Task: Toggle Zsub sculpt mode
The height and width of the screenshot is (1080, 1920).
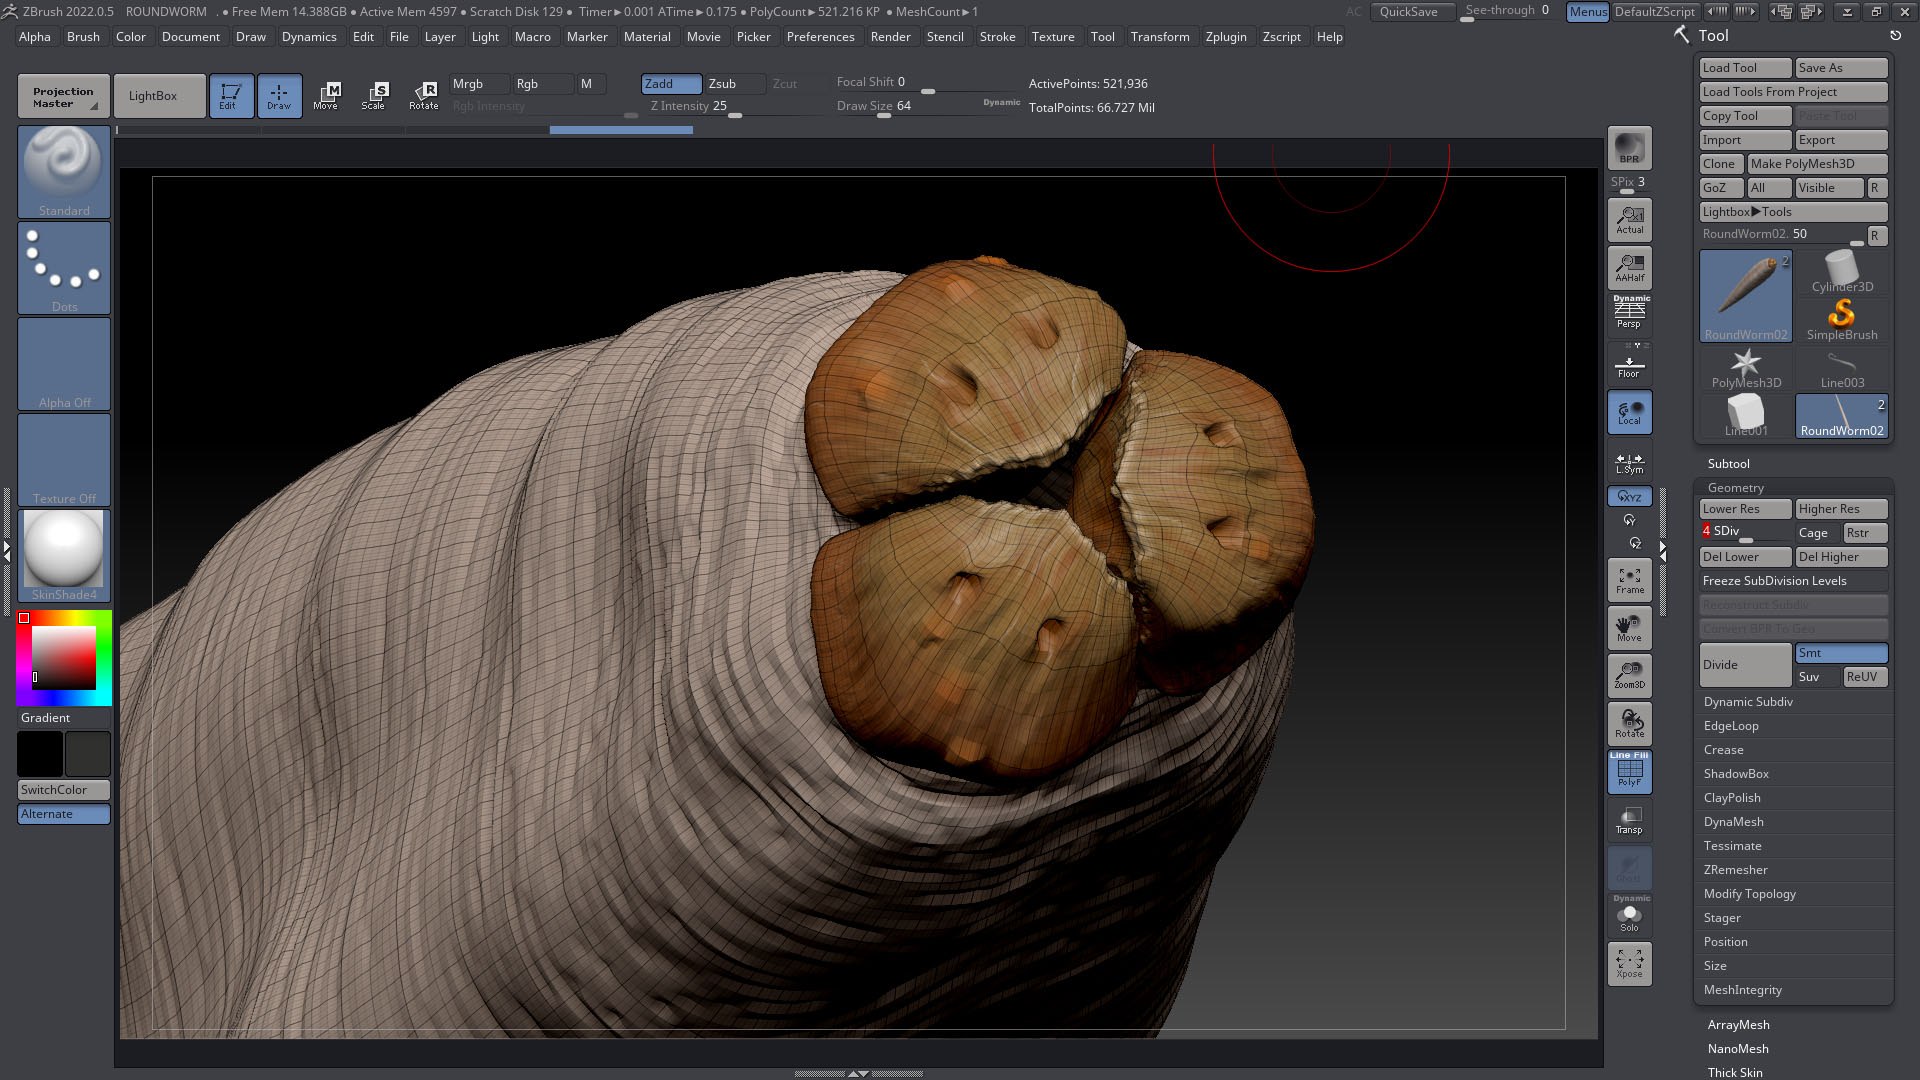Action: (x=735, y=84)
